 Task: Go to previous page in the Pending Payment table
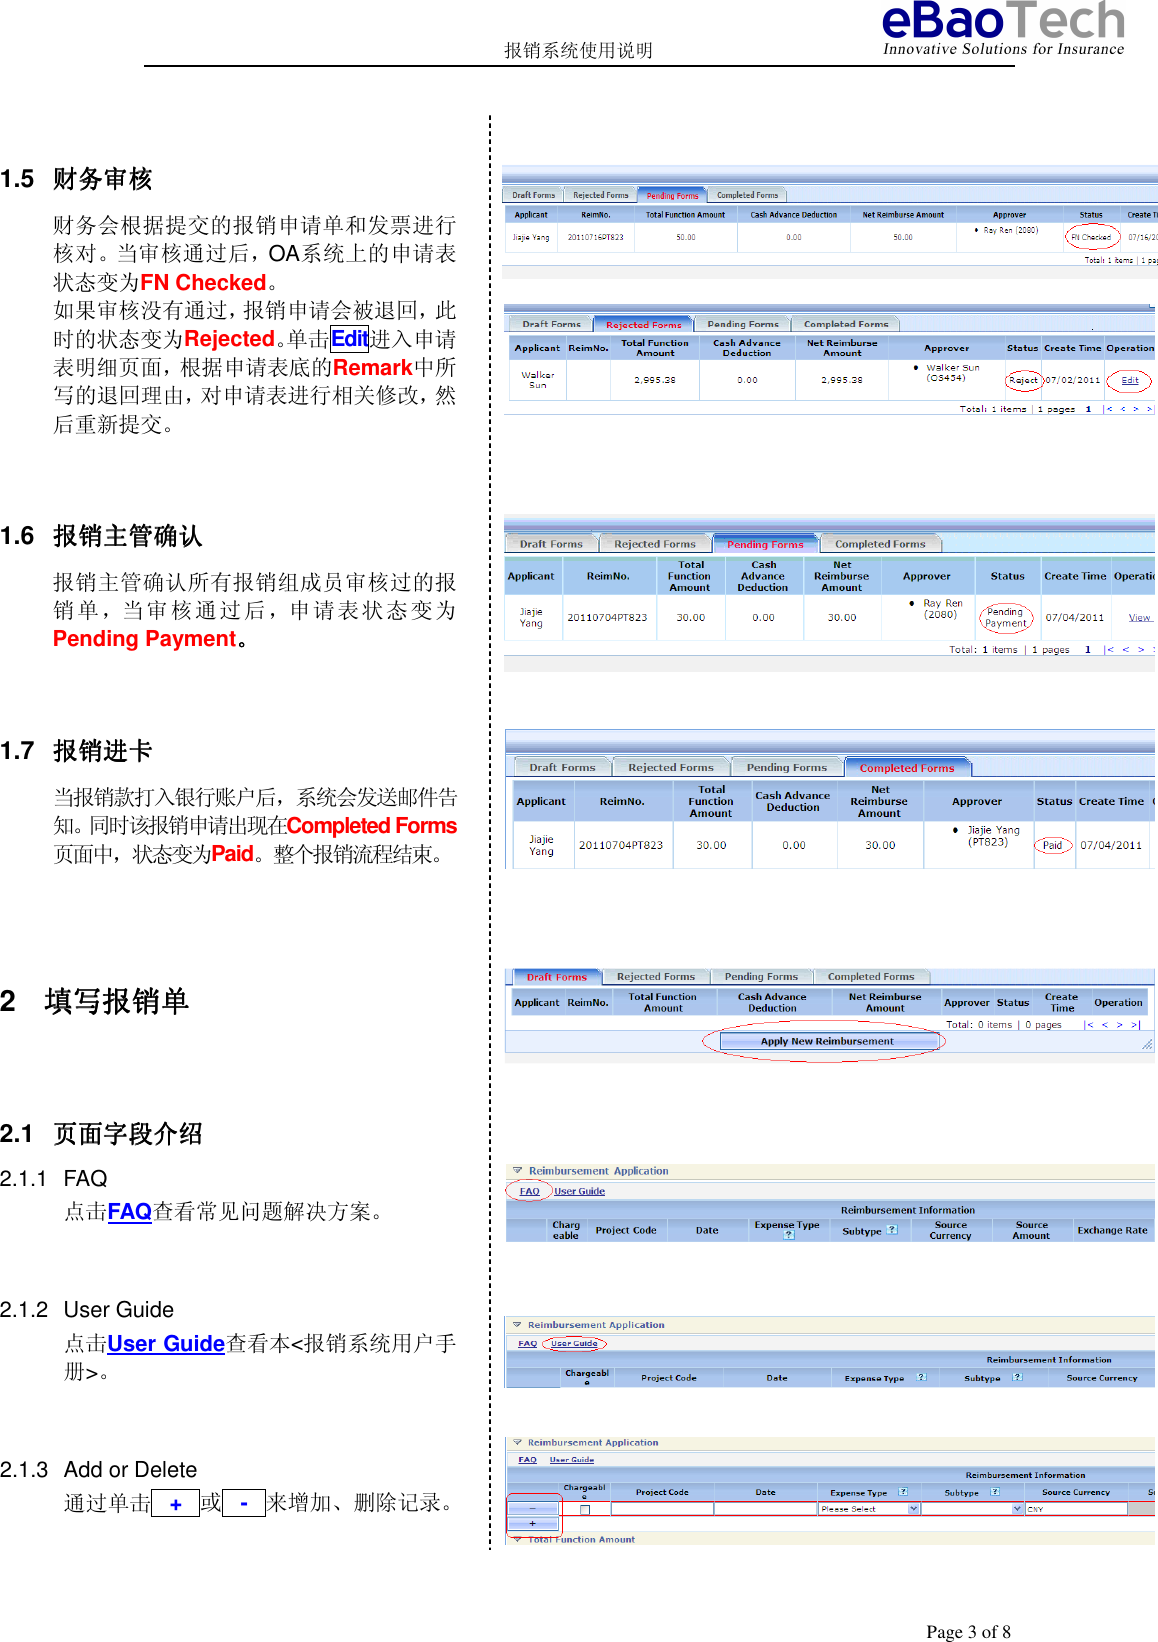[x=1126, y=650]
